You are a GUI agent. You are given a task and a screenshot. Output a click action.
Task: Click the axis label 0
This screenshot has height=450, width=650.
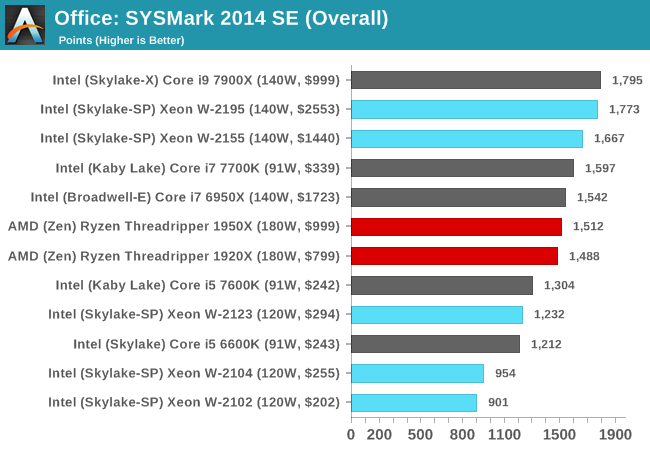[351, 435]
